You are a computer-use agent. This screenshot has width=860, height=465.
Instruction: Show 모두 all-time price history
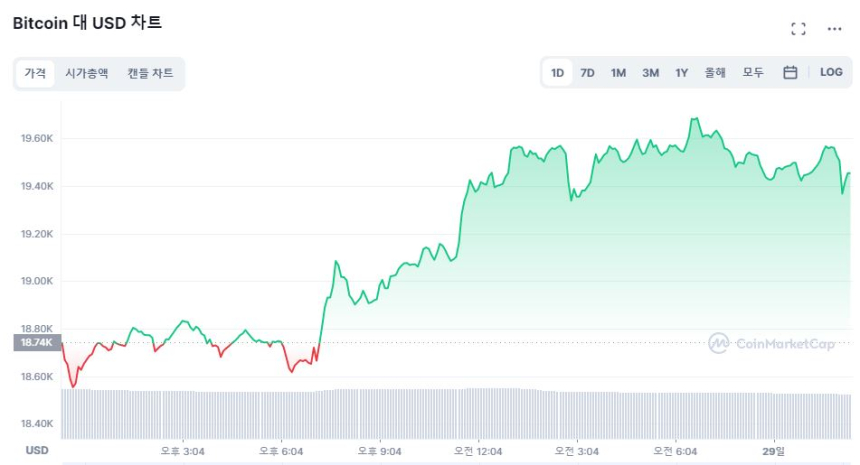[x=753, y=72]
